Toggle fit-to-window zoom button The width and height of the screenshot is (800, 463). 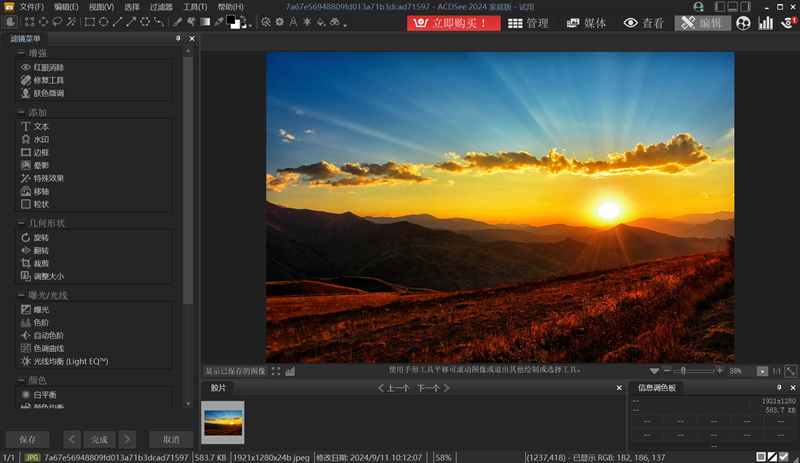[x=790, y=371]
